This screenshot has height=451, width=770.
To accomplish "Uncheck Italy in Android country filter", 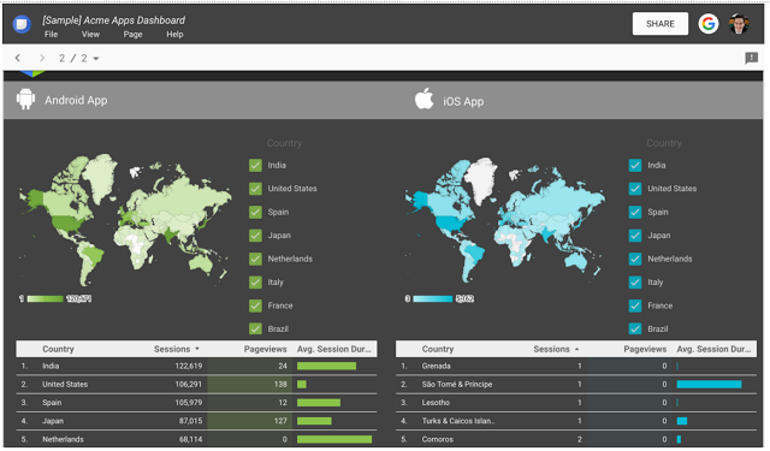I will click(255, 282).
